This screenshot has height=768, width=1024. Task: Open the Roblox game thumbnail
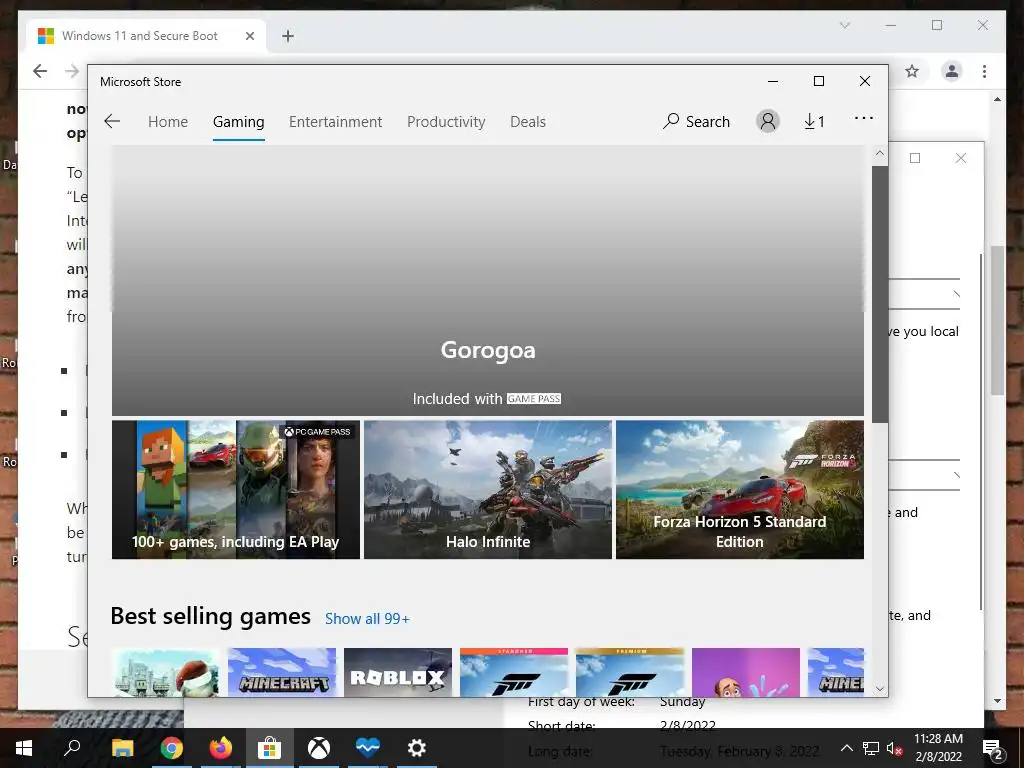398,672
